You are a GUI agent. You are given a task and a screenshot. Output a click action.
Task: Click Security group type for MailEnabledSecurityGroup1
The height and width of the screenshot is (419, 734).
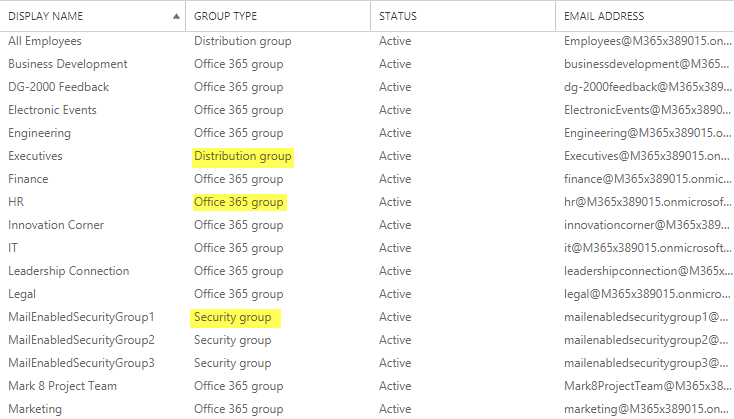pyautogui.click(x=233, y=317)
